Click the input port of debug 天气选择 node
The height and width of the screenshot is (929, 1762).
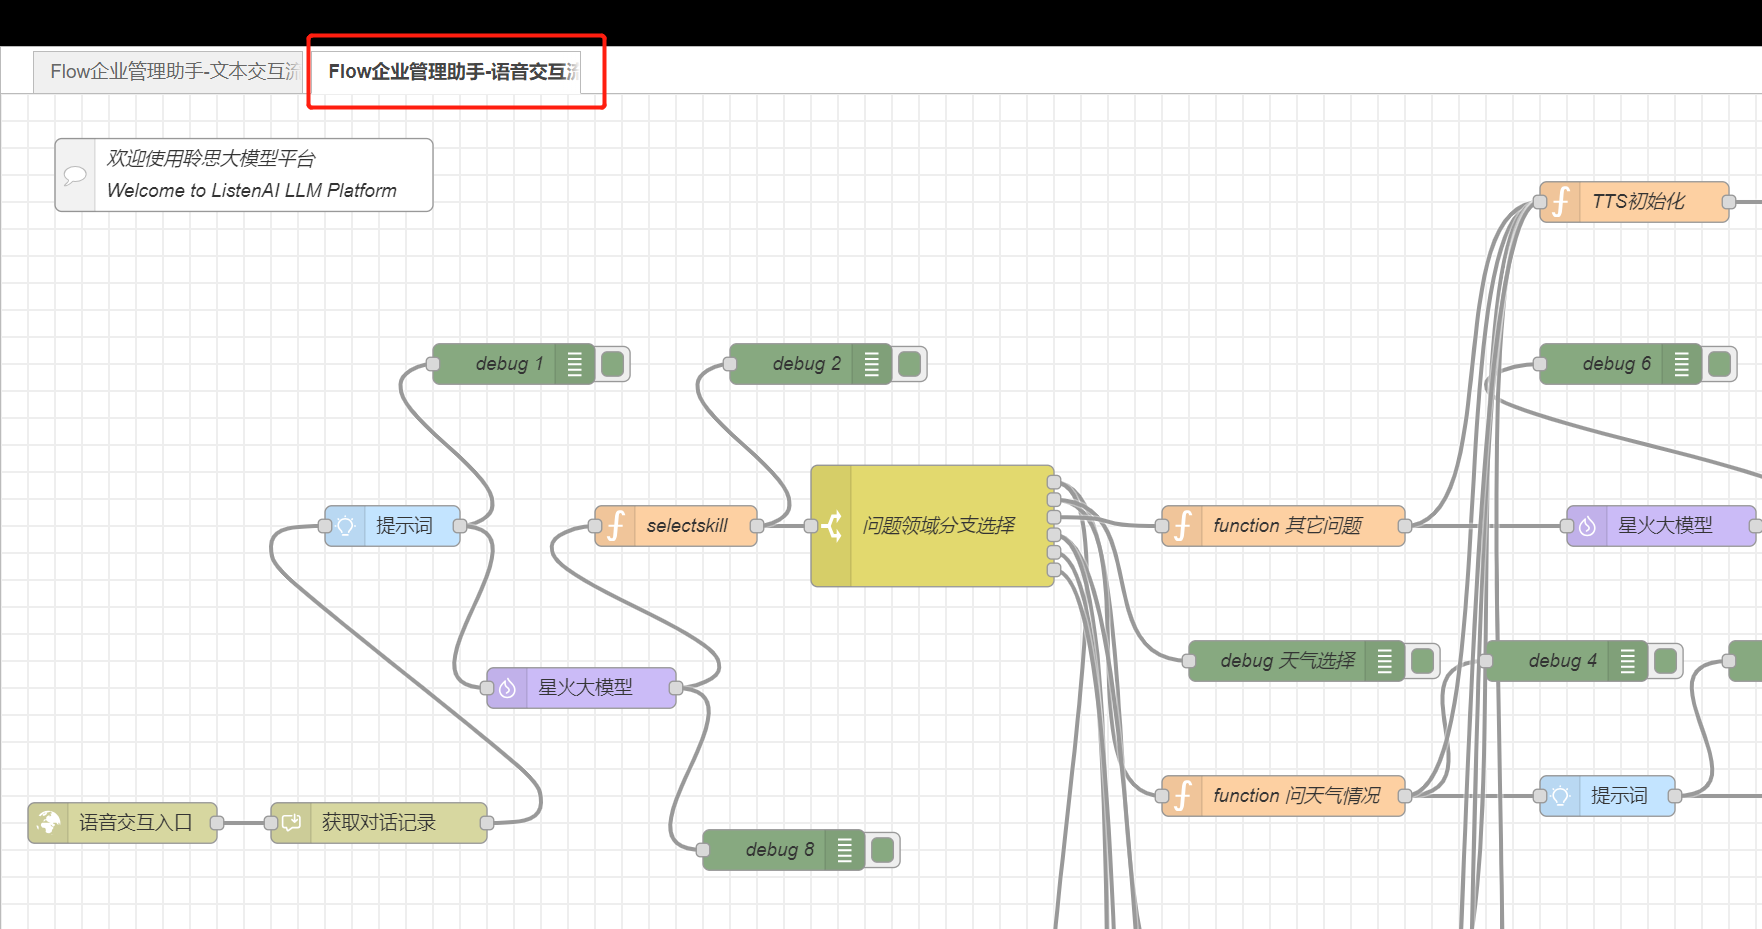[x=1189, y=661]
